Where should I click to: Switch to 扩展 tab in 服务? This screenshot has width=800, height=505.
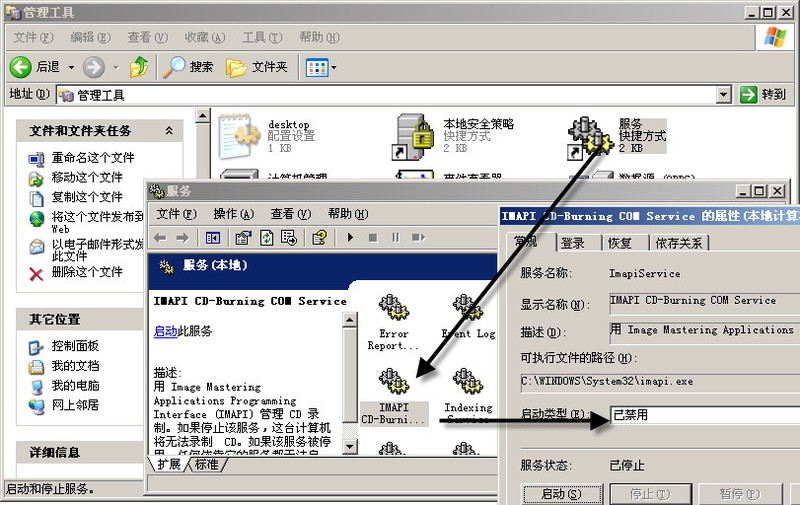point(168,464)
